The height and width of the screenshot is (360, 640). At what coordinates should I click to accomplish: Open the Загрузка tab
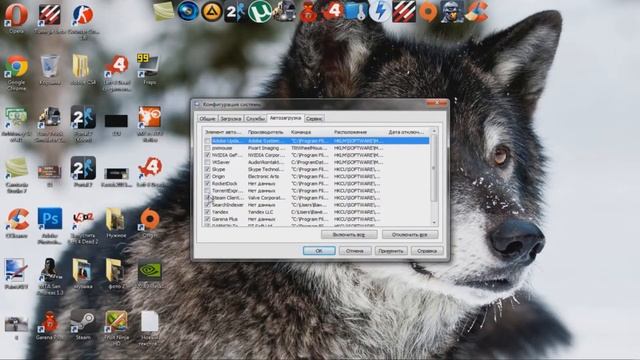[230, 119]
